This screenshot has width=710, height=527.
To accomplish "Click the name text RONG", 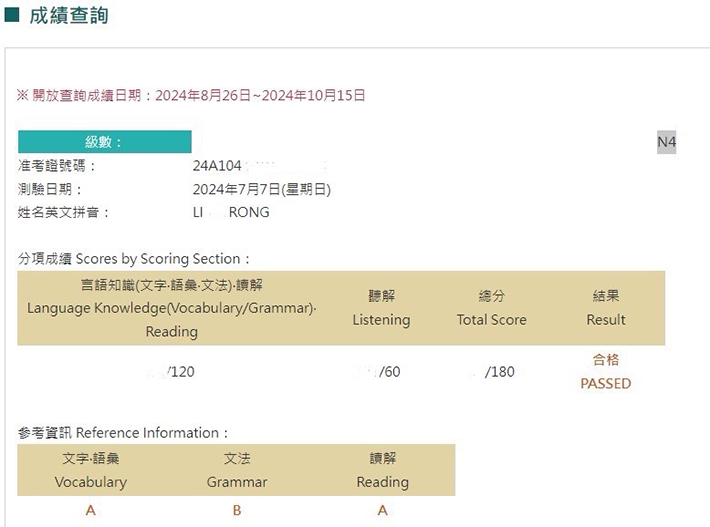I will [249, 212].
